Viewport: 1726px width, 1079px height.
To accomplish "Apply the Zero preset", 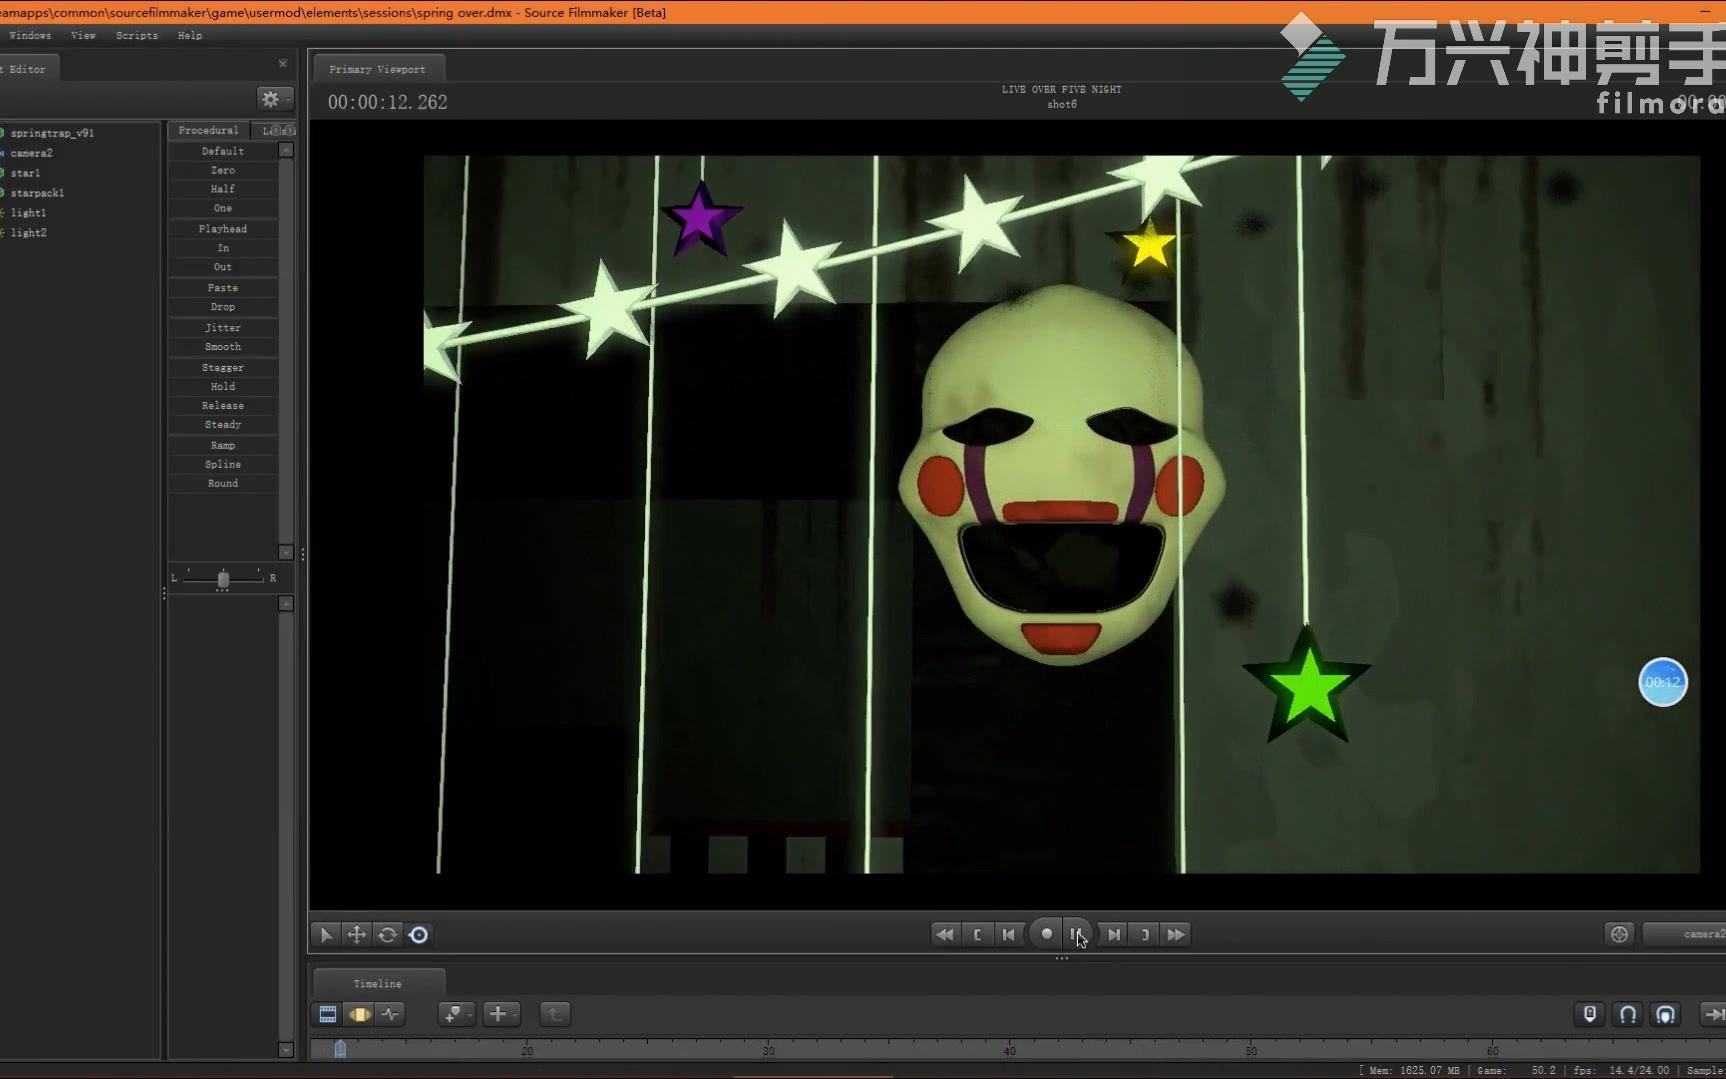I will [x=222, y=171].
